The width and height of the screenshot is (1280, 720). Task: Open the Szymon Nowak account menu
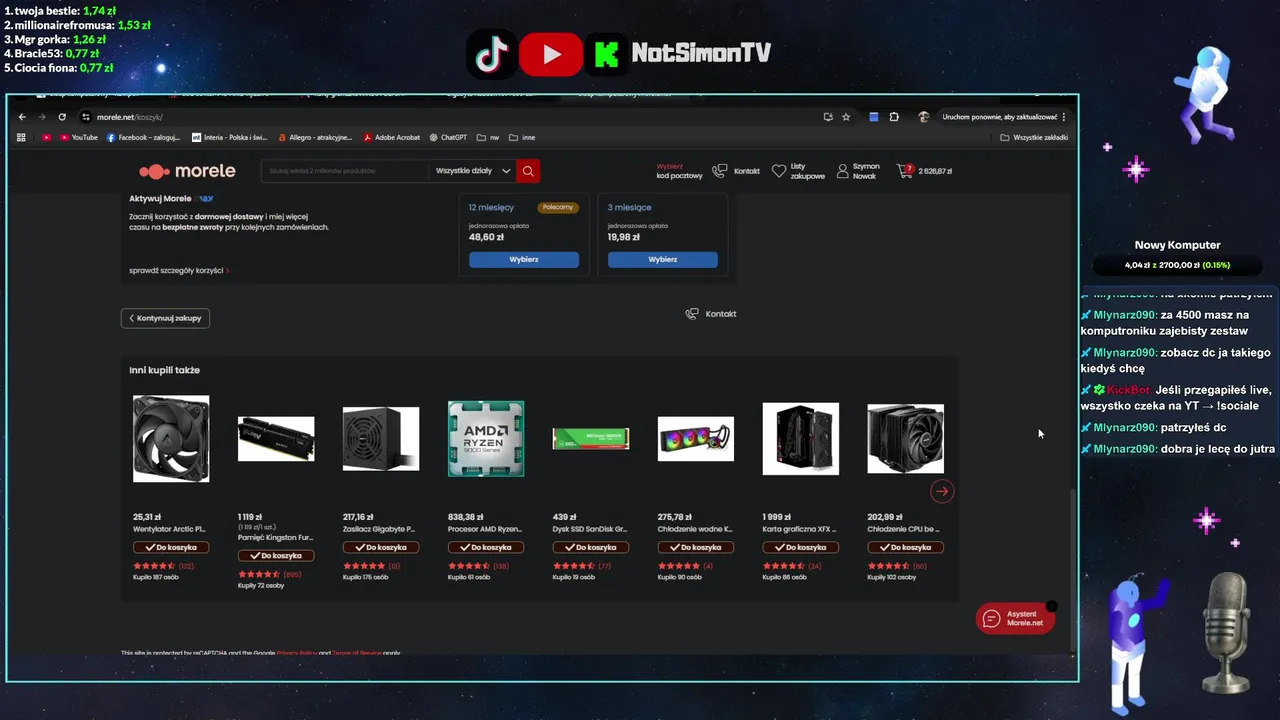(x=858, y=171)
